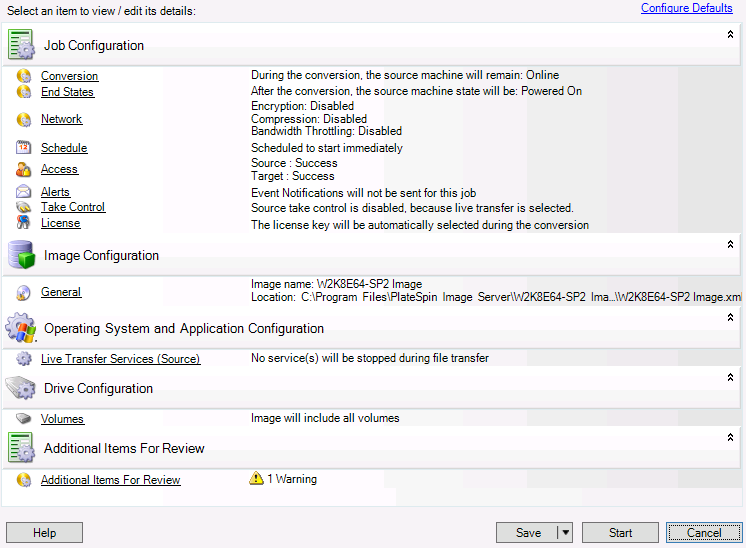Click the License icon
This screenshot has width=746, height=548.
tap(23, 223)
